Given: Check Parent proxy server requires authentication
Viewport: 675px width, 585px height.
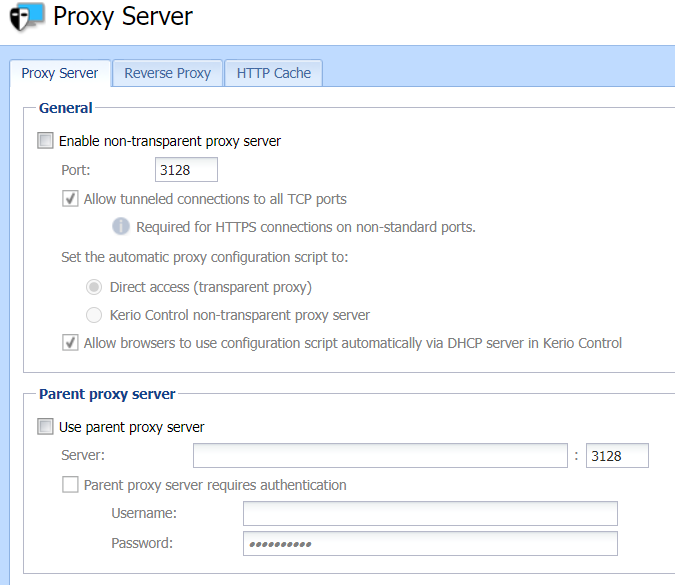Looking at the screenshot, I should (x=70, y=484).
